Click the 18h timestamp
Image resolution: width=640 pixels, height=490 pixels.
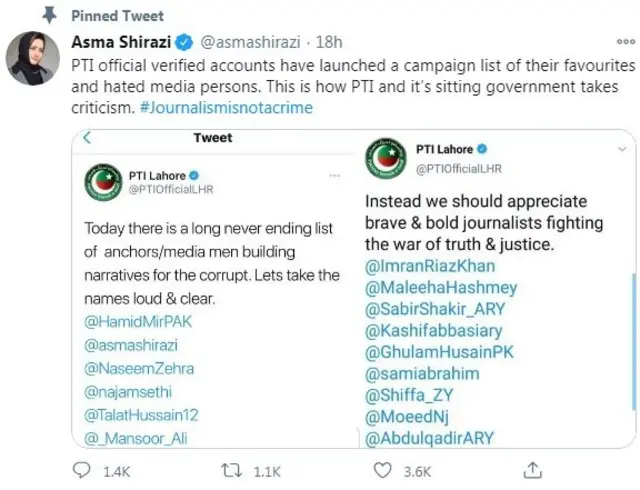[327, 43]
